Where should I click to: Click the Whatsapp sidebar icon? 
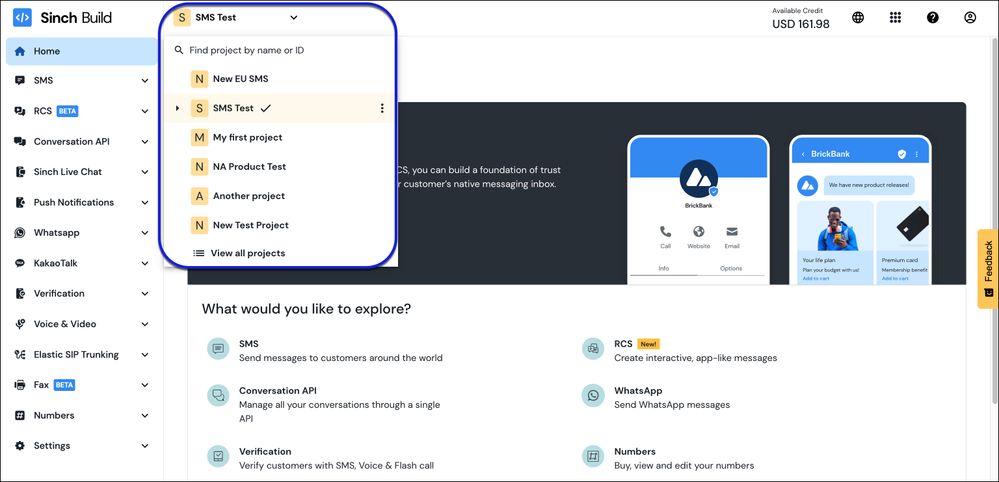pyautogui.click(x=20, y=233)
